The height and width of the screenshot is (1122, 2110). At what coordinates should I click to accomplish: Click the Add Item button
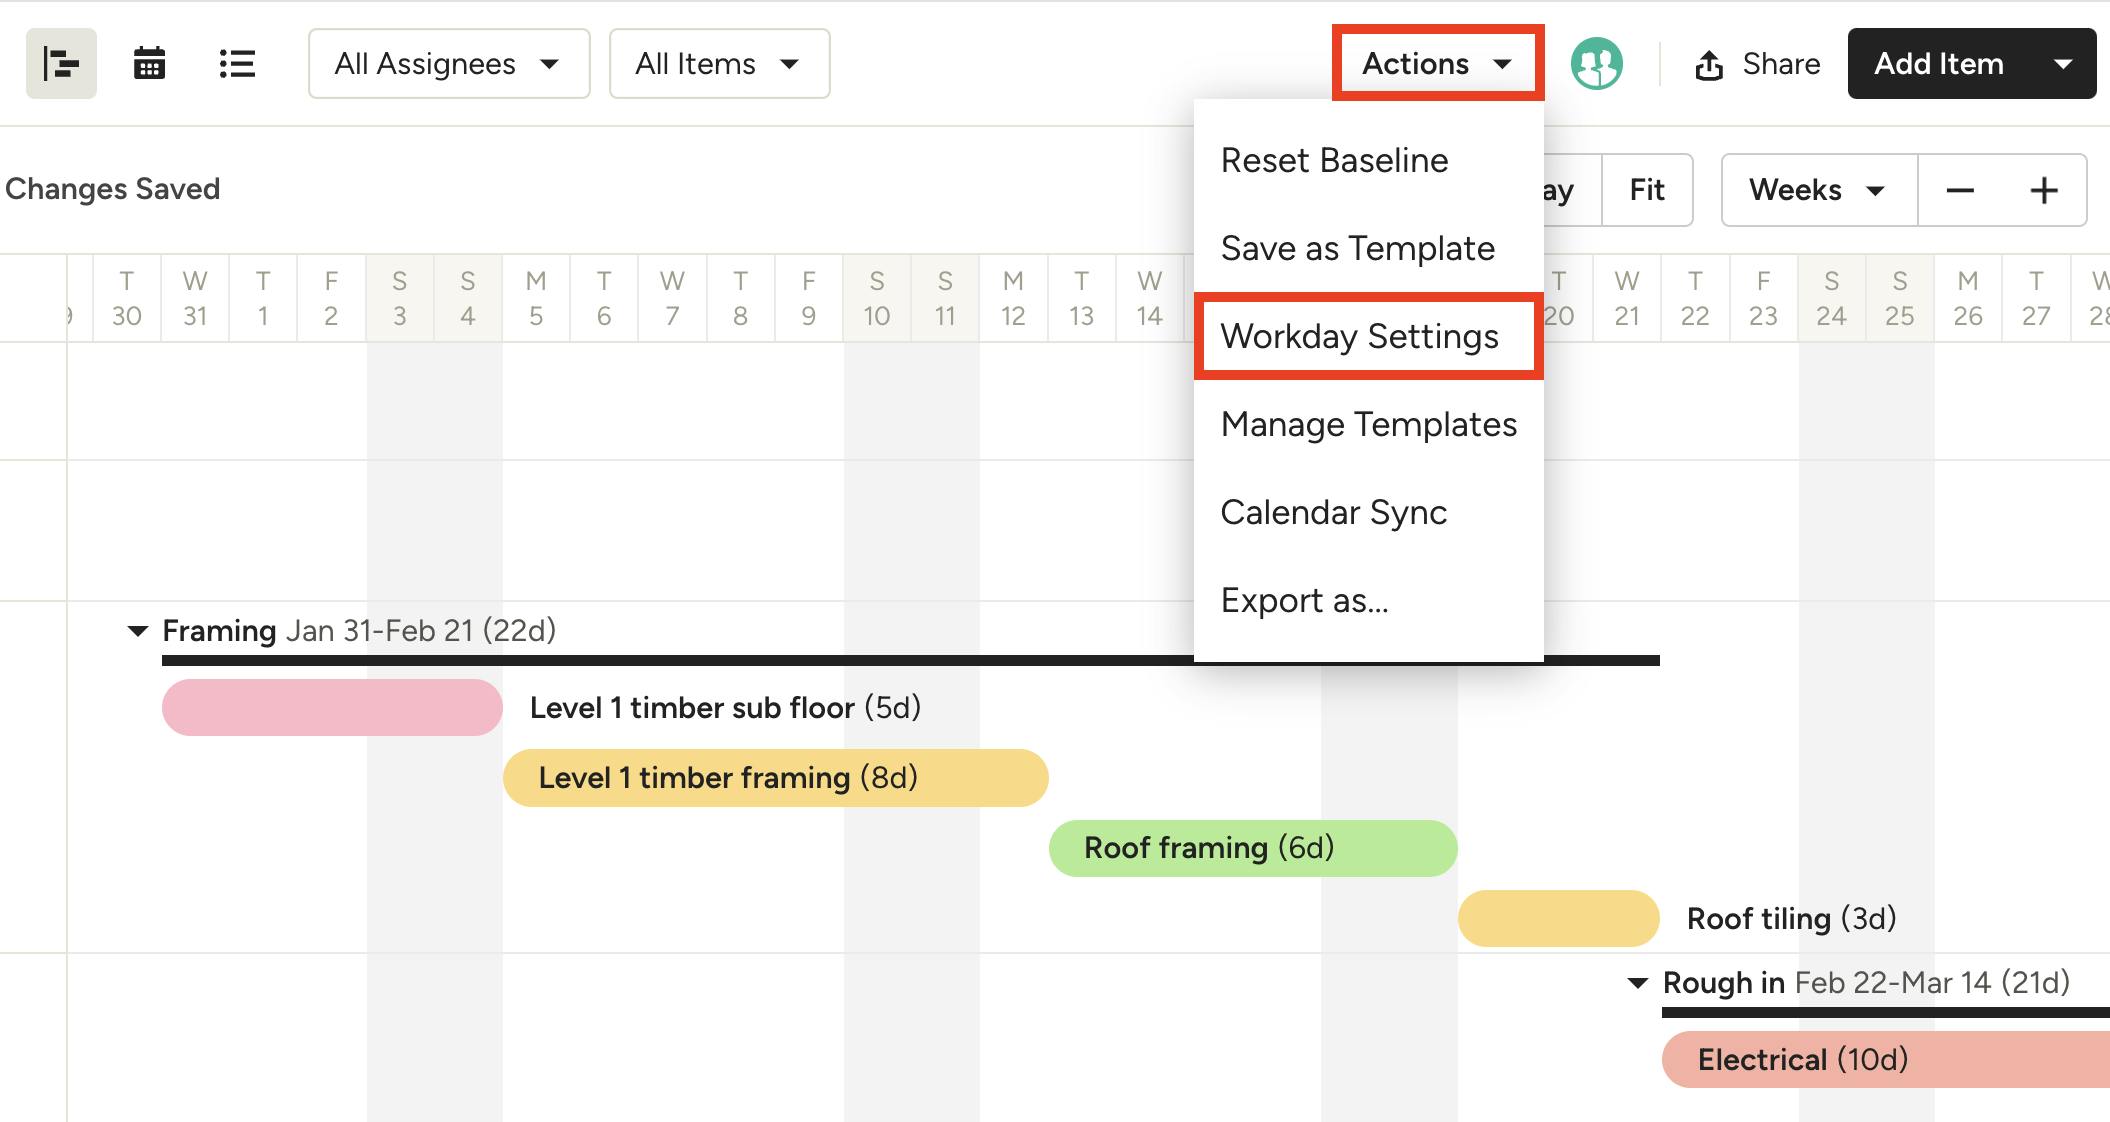pos(1937,63)
